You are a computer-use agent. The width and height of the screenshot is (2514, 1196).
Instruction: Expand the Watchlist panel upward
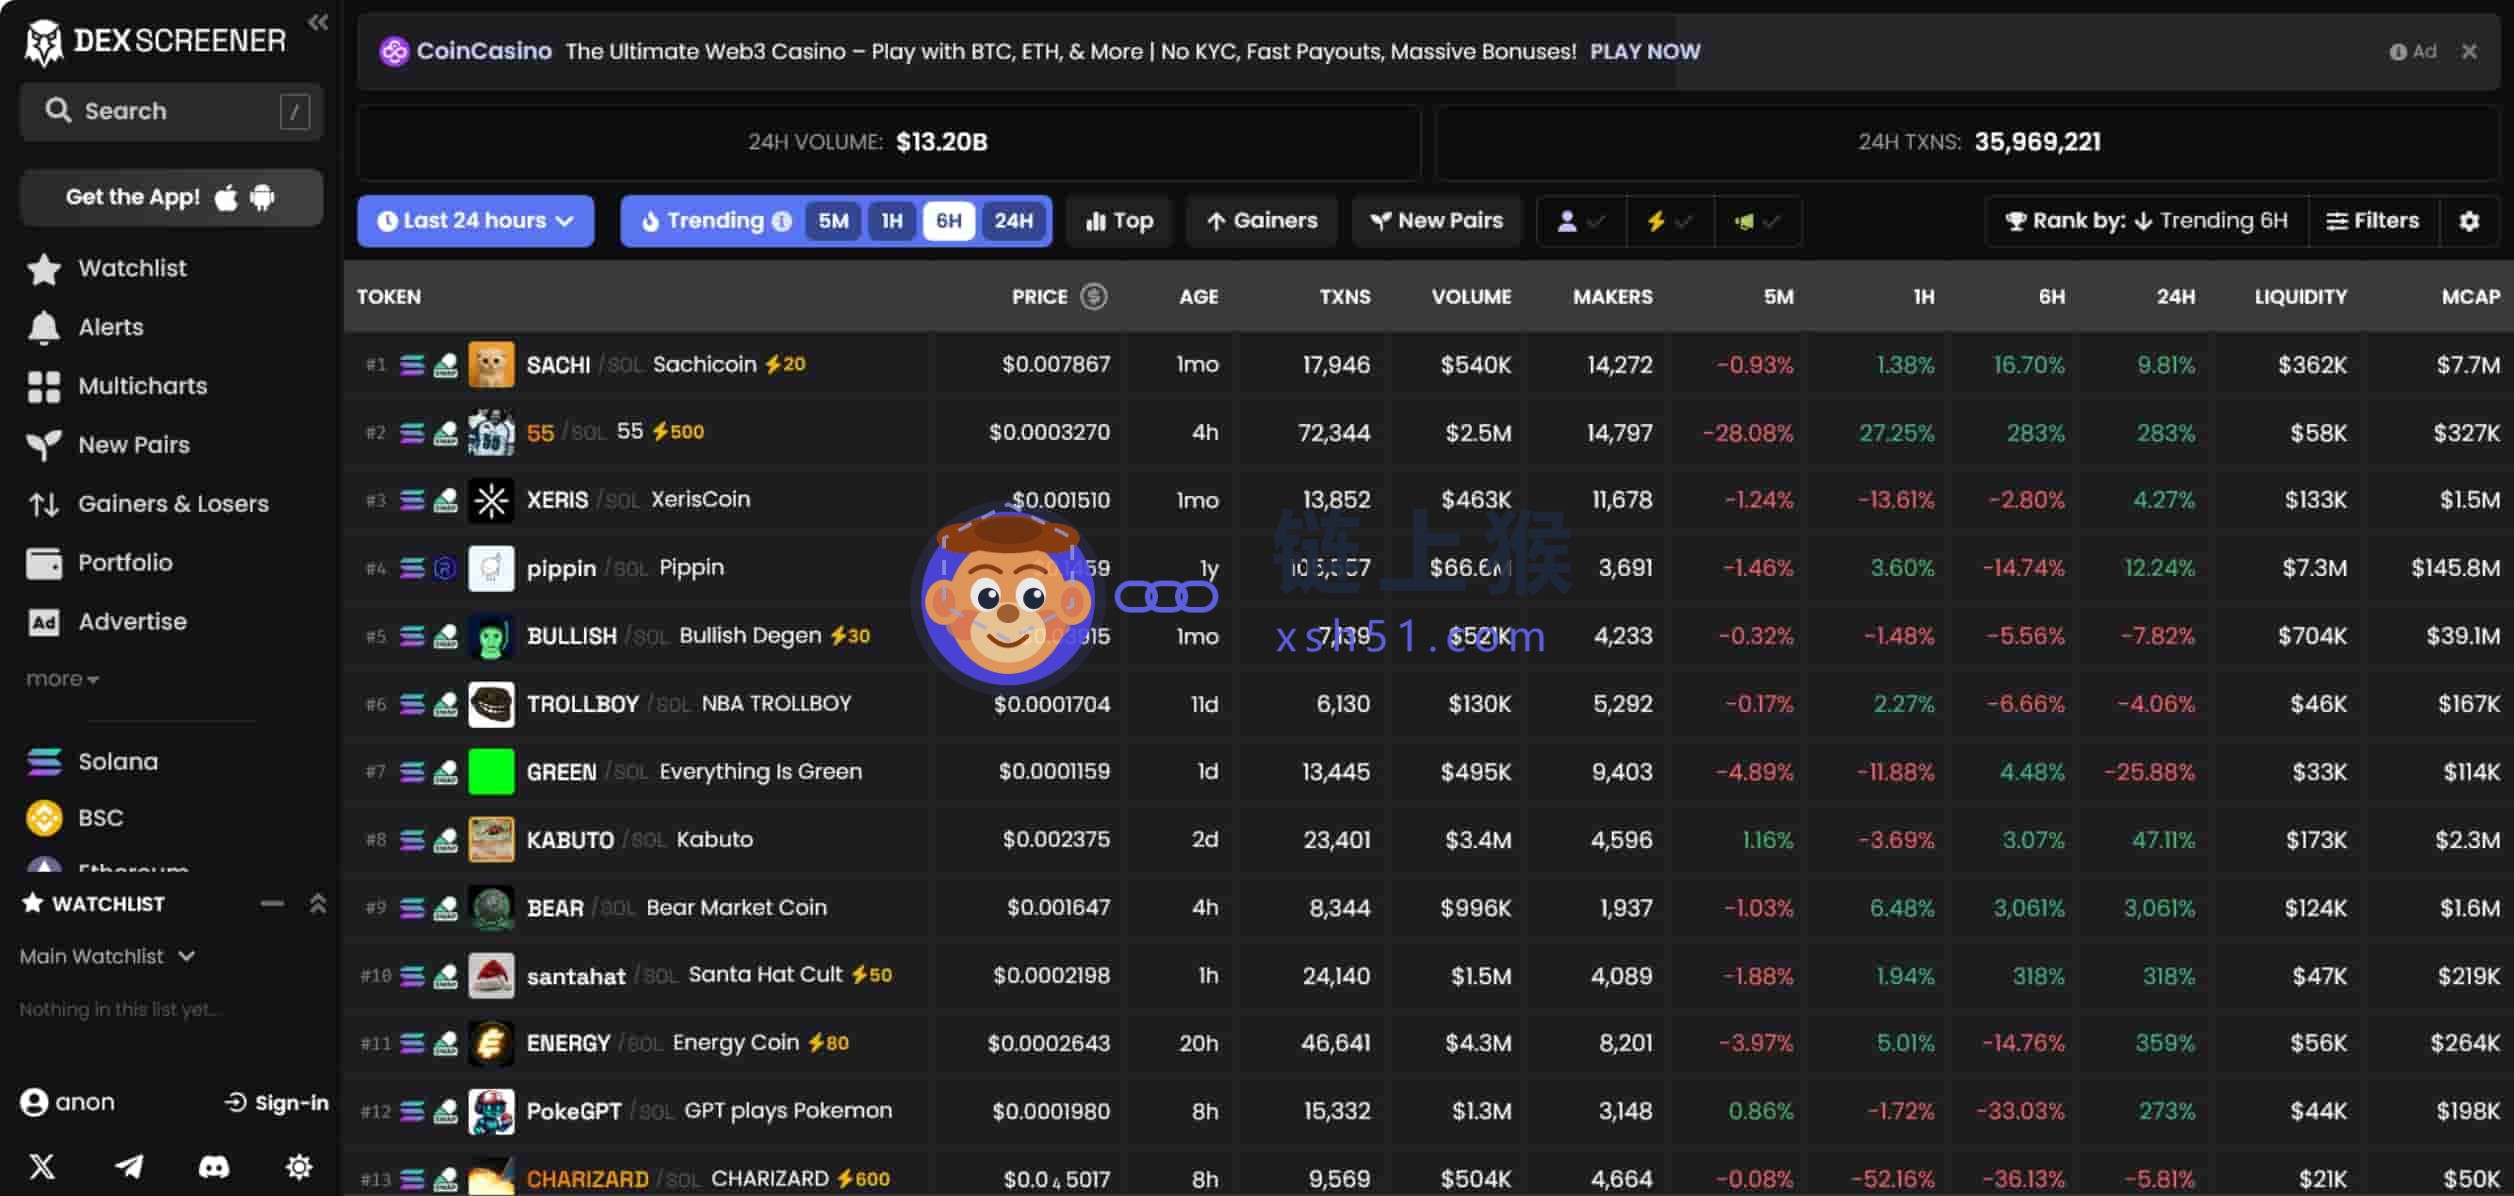tap(318, 904)
